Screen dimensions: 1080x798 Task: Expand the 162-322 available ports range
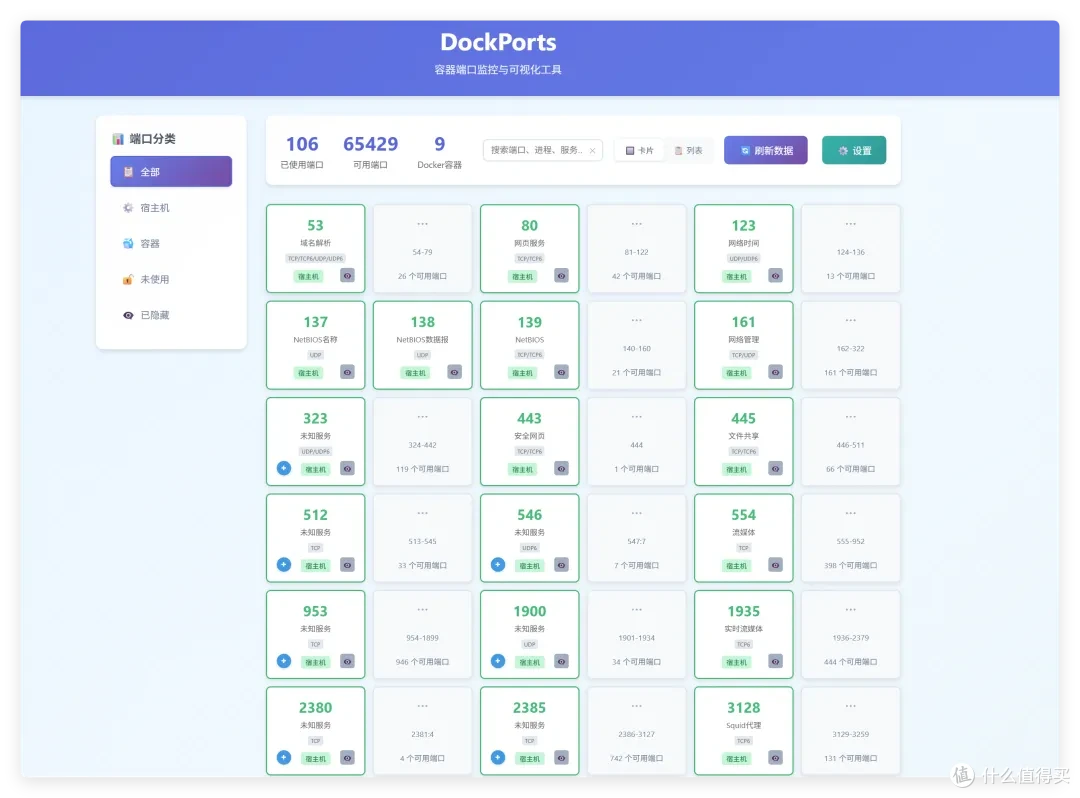click(851, 345)
